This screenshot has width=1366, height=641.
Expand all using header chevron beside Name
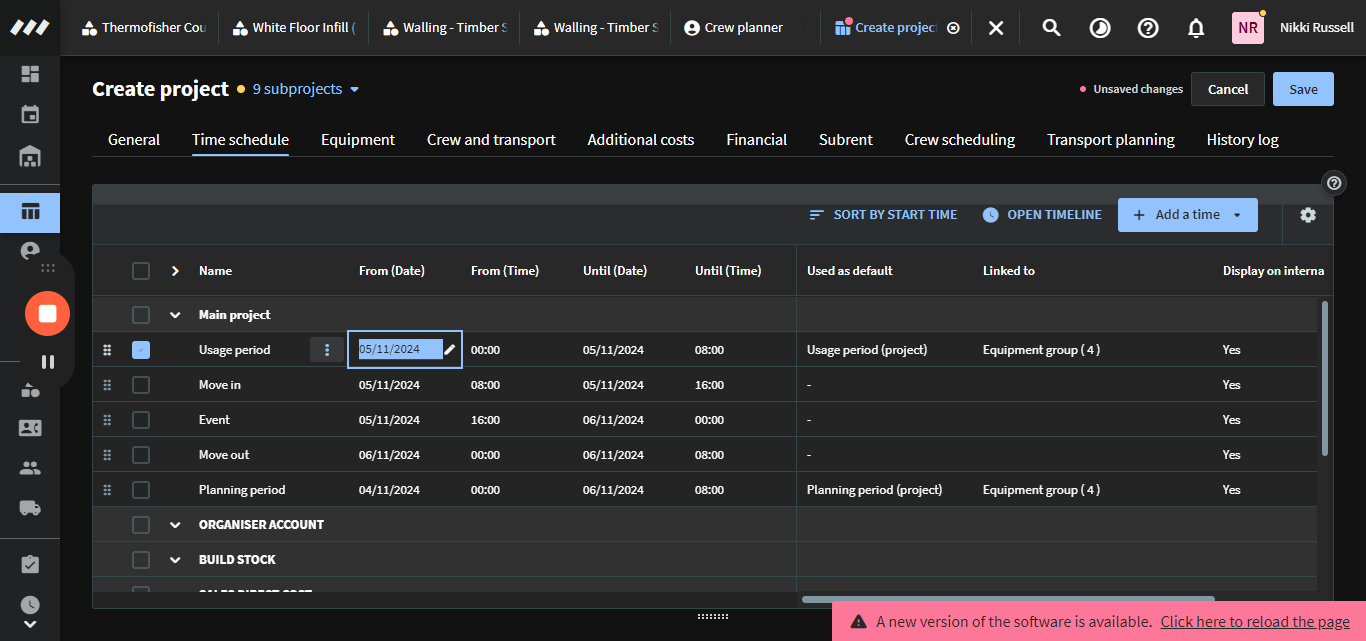coord(175,271)
